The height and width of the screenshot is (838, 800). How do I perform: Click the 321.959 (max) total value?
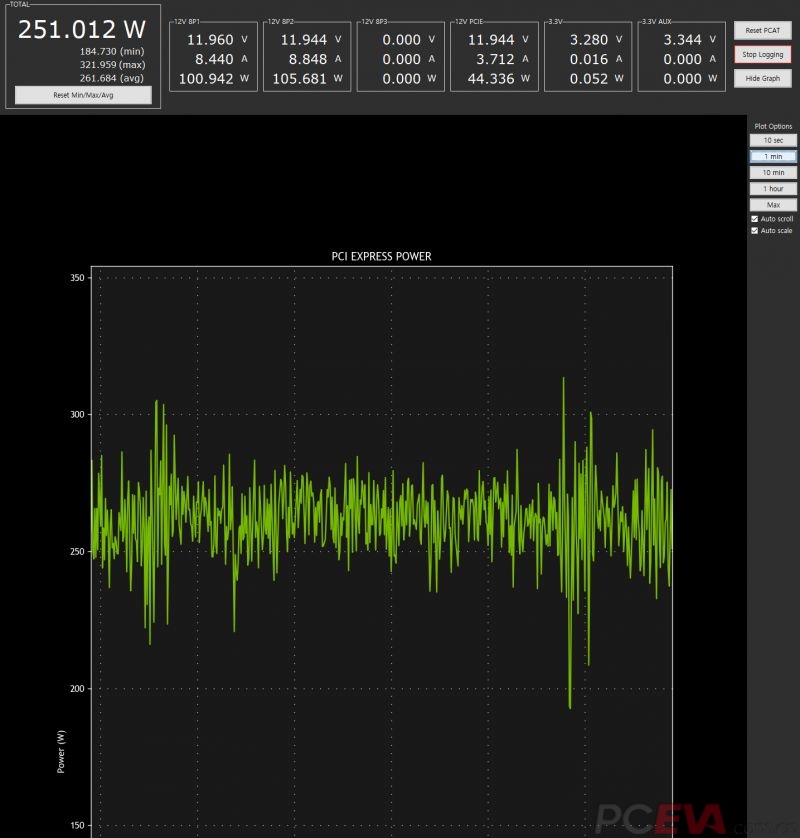pyautogui.click(x=112, y=64)
